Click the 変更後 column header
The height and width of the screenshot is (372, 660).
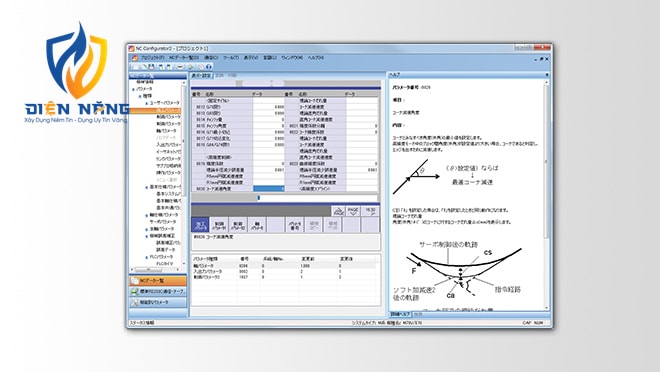(x=345, y=259)
